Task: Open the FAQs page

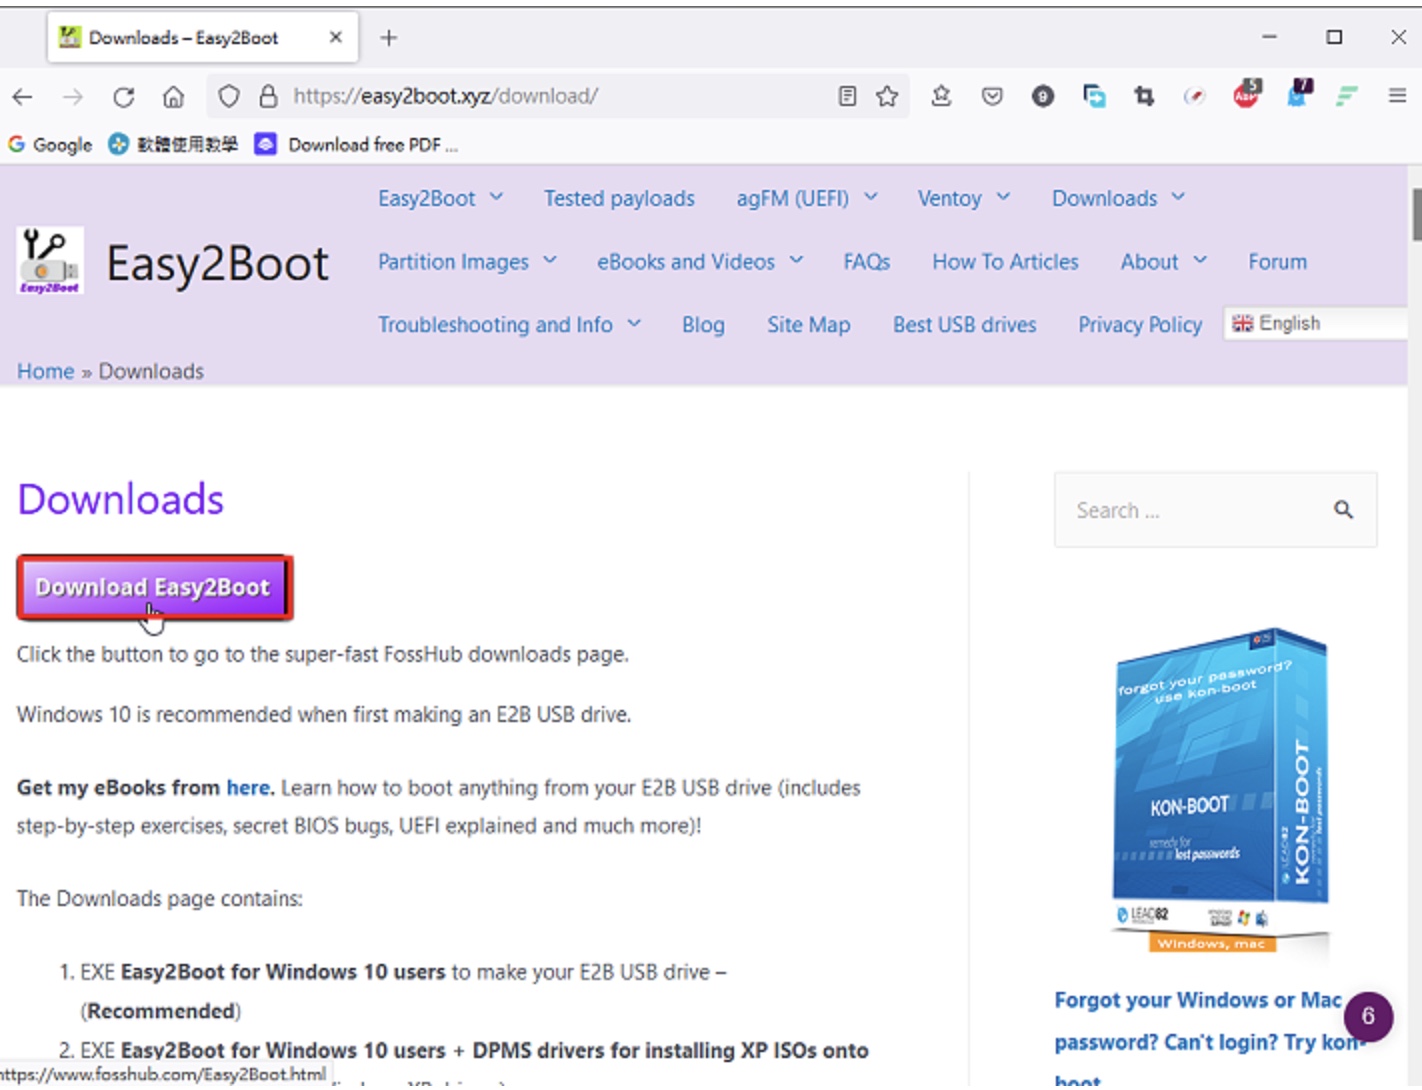Action: click(866, 262)
